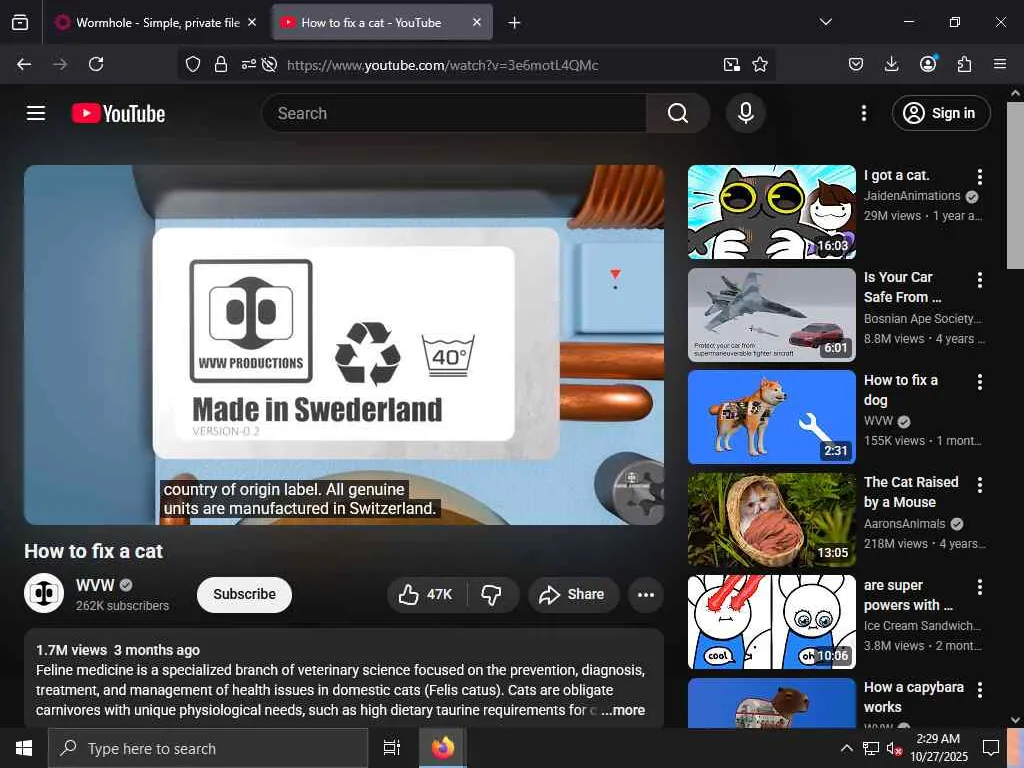Open WVW channel avatar
This screenshot has width=1024, height=768.
pos(44,593)
